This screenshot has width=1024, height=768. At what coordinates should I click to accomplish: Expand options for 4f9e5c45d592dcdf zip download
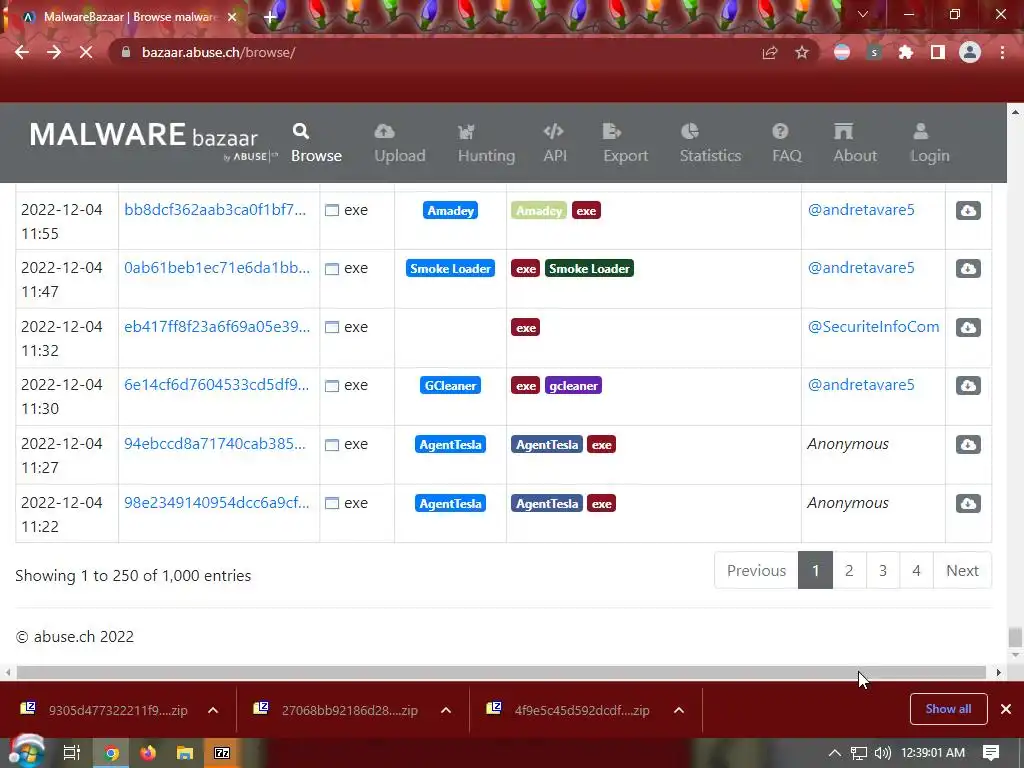679,710
